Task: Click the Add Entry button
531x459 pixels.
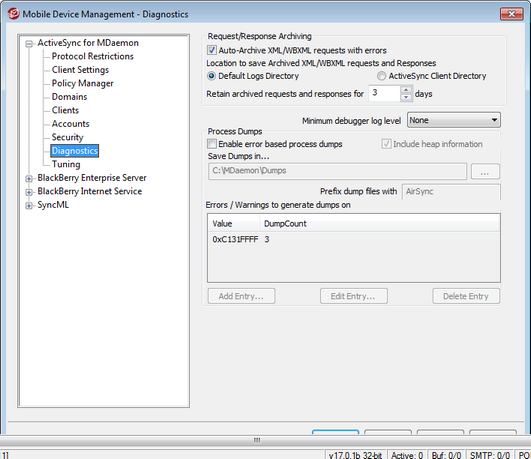Action: pyautogui.click(x=241, y=296)
